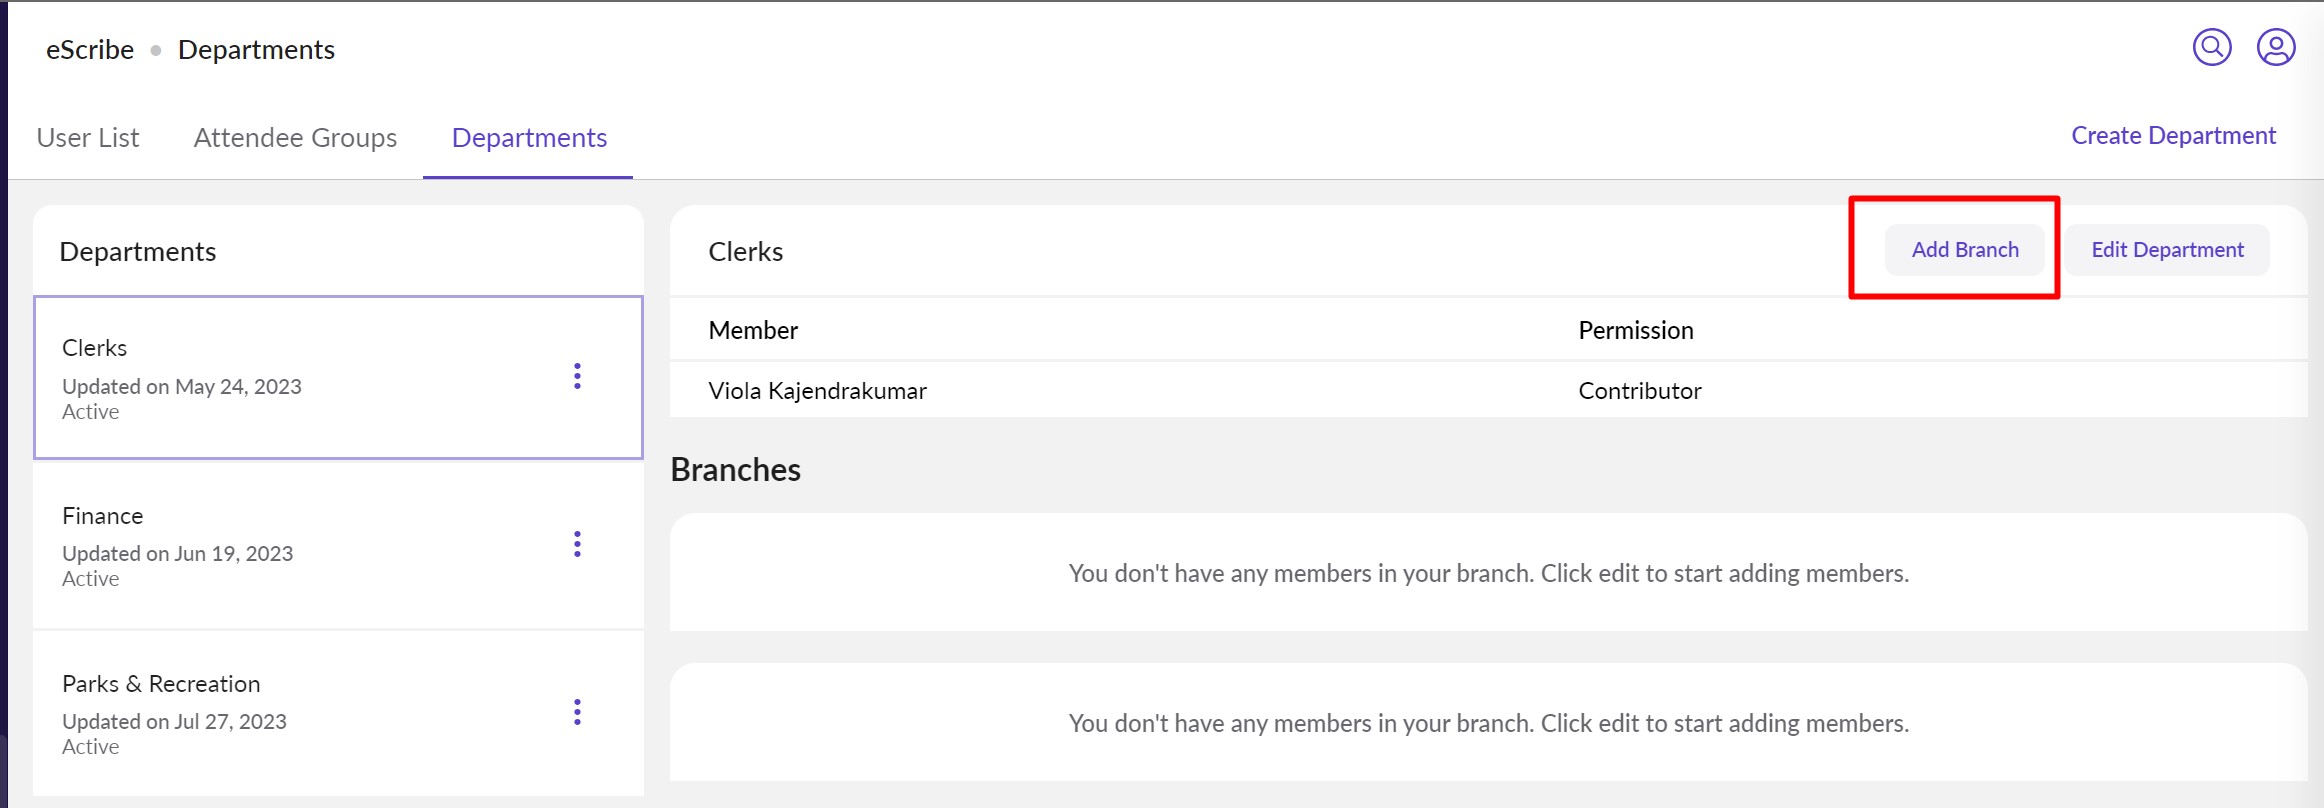The height and width of the screenshot is (808, 2324).
Task: Open the user profile icon
Action: click(2275, 47)
